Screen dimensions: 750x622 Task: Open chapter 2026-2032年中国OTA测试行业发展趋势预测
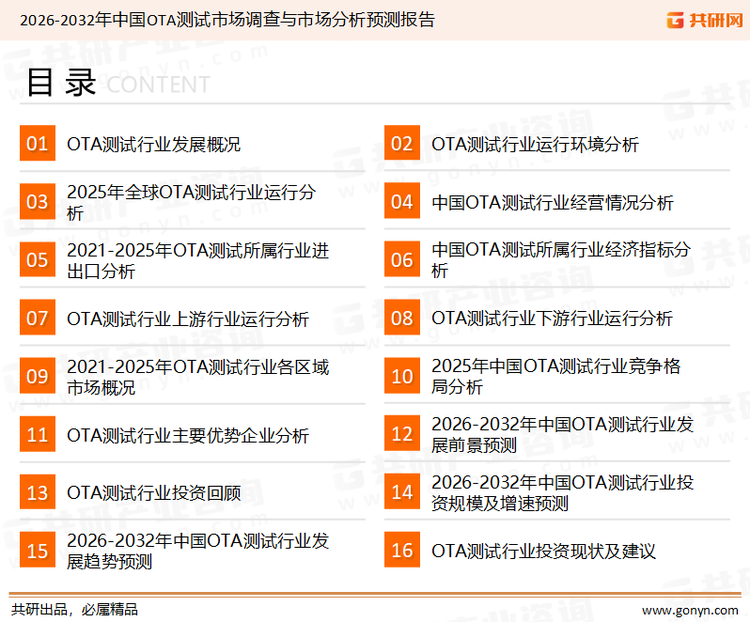[x=198, y=551]
